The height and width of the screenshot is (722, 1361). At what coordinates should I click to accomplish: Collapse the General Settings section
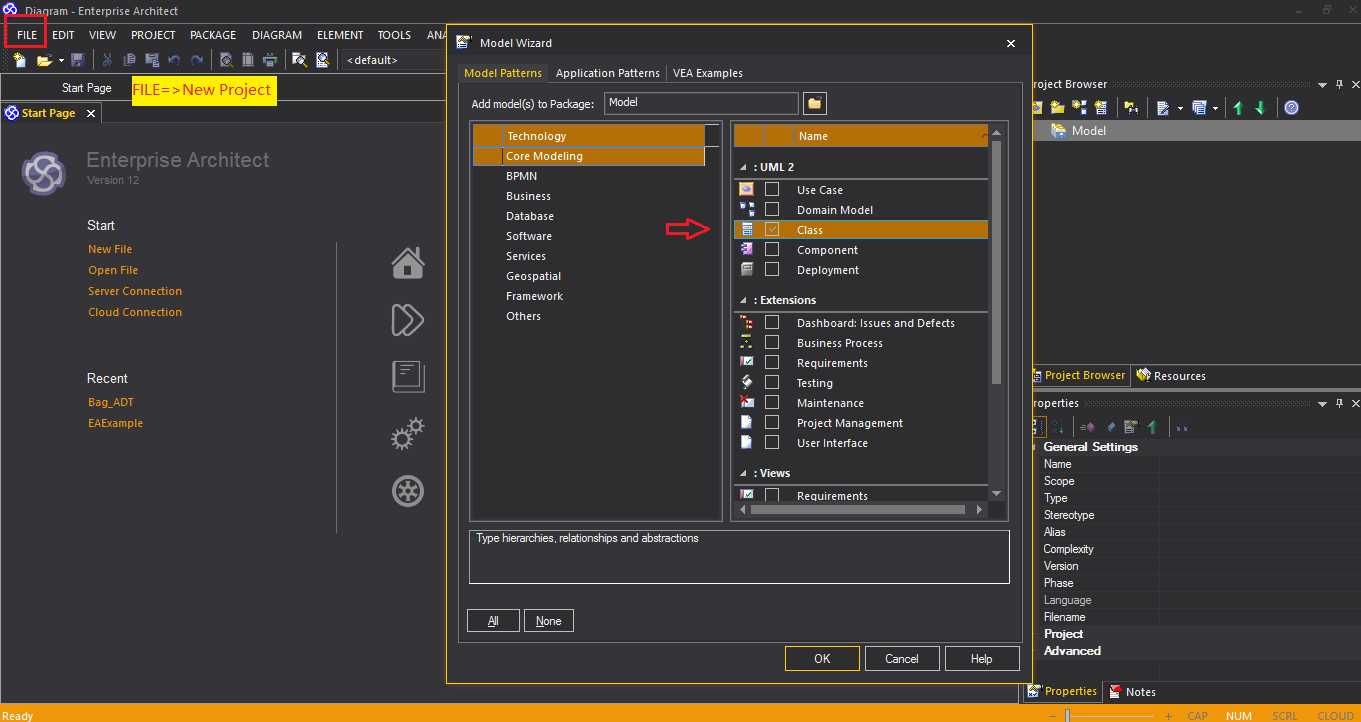(x=1036, y=447)
